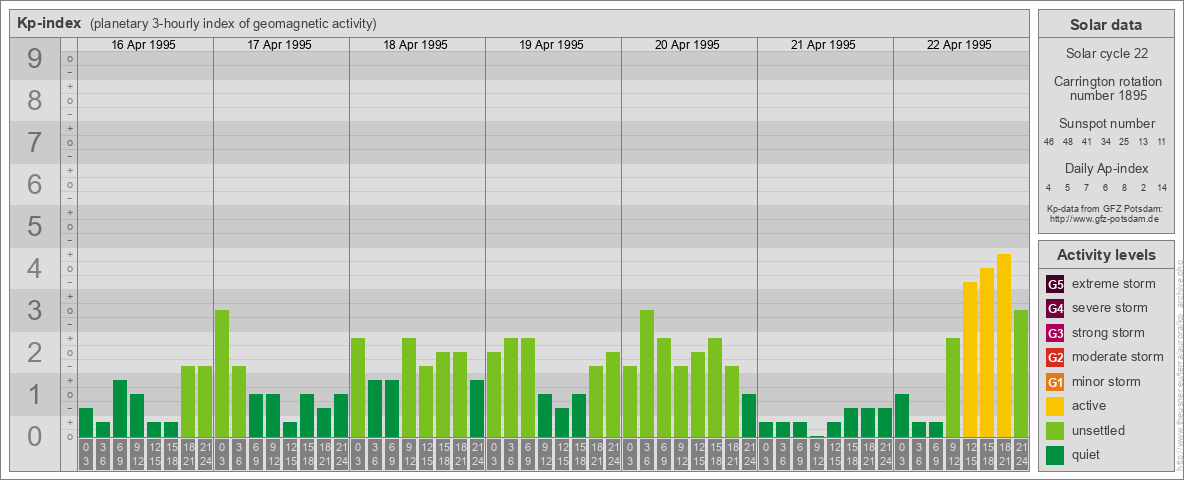Click sunspot number value 41
The height and width of the screenshot is (480, 1184).
(x=1087, y=142)
